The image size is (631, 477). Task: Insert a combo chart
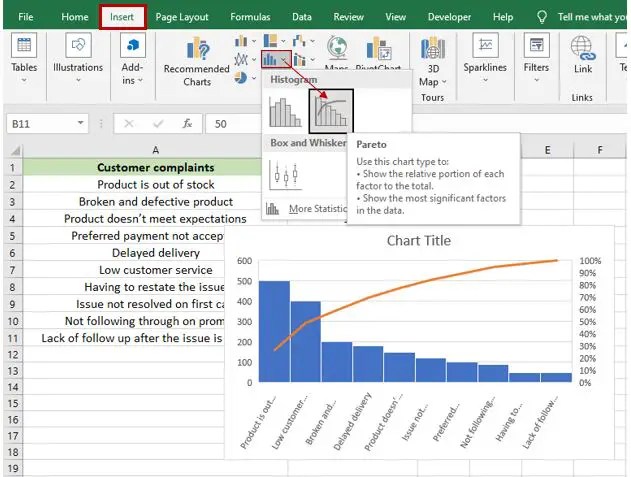click(x=299, y=60)
